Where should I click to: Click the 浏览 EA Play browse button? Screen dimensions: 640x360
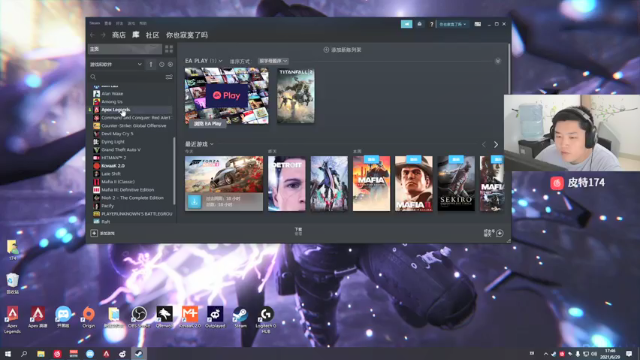tap(208, 123)
